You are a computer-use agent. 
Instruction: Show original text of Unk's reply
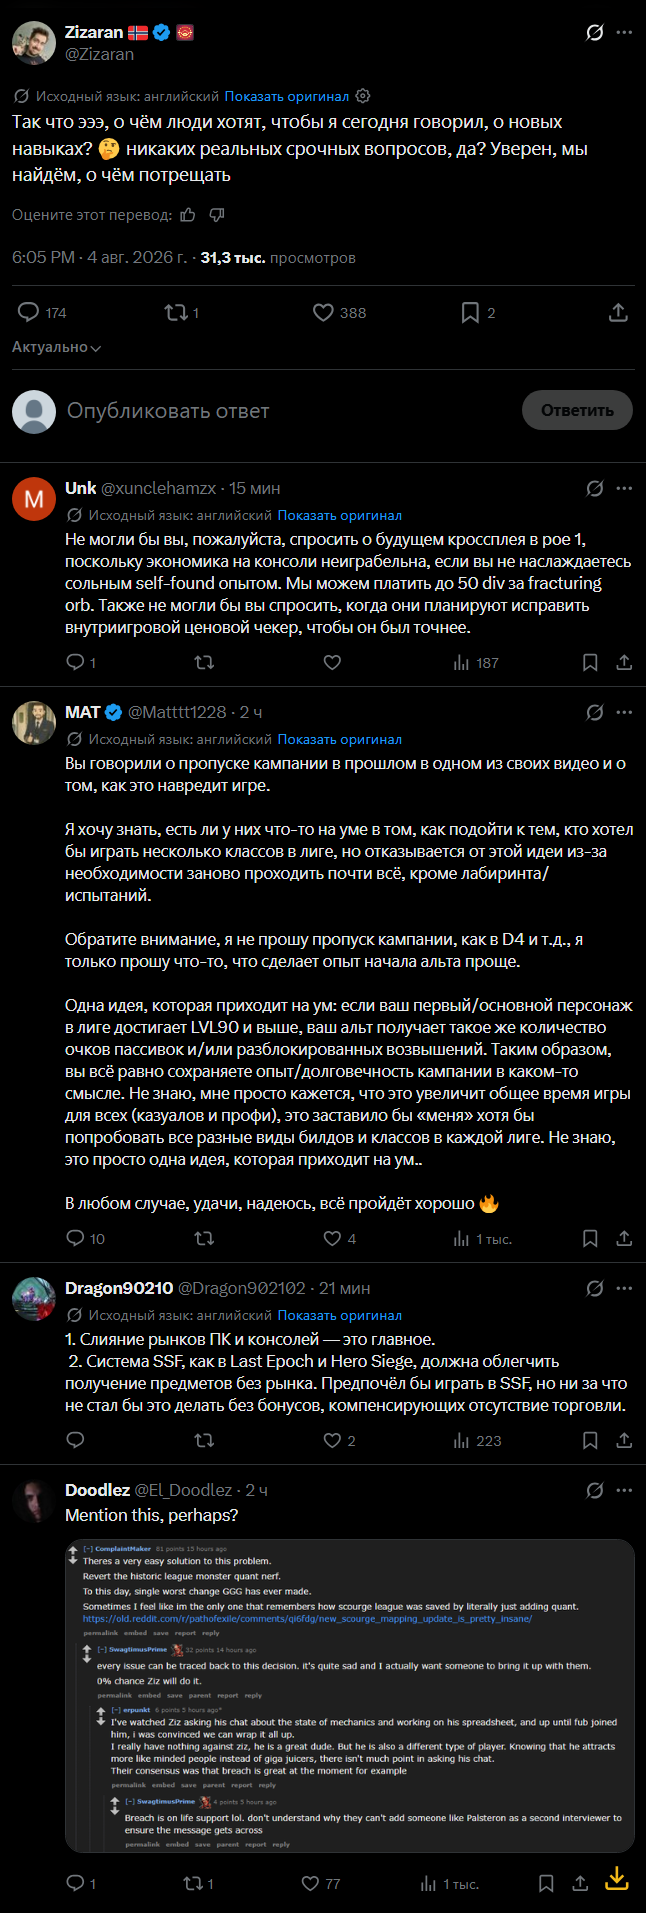339,515
